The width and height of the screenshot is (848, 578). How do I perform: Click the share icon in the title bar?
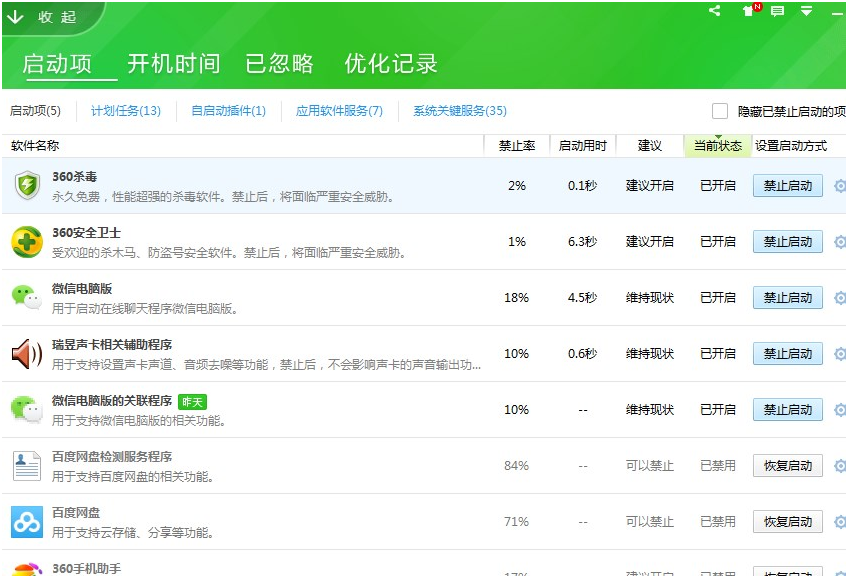(x=715, y=10)
